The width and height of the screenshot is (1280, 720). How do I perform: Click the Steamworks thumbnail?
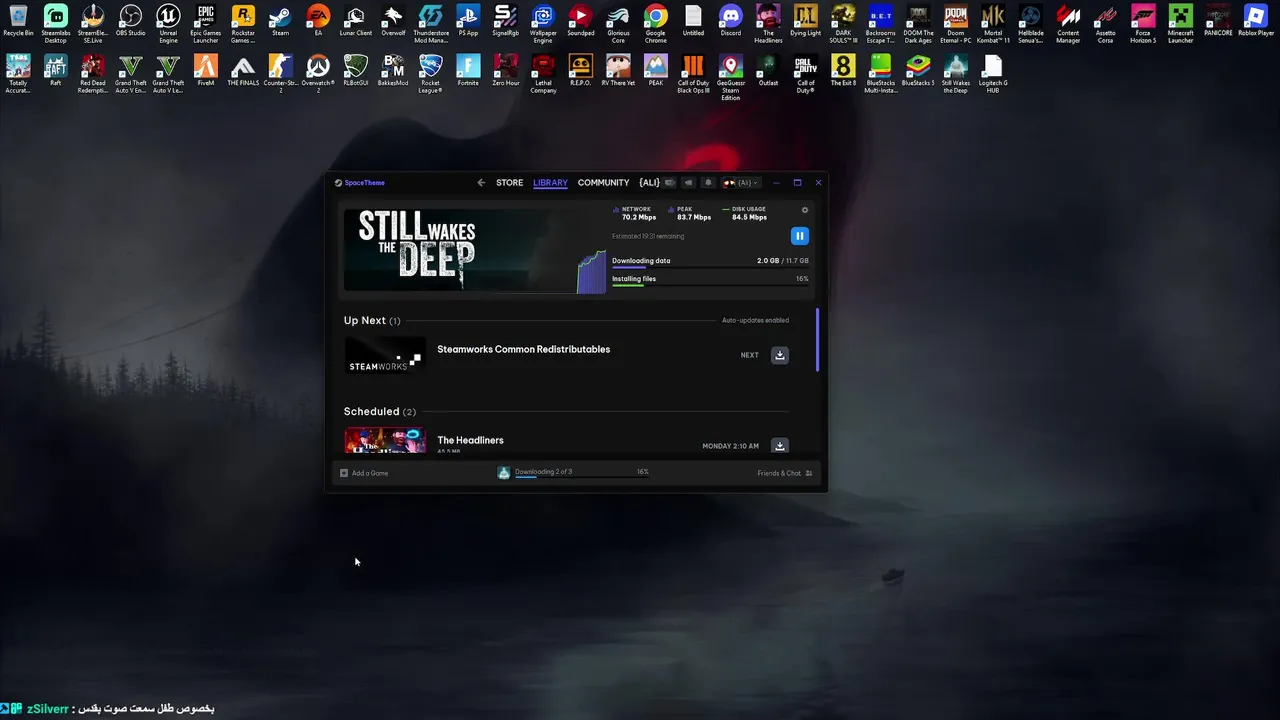click(x=385, y=355)
